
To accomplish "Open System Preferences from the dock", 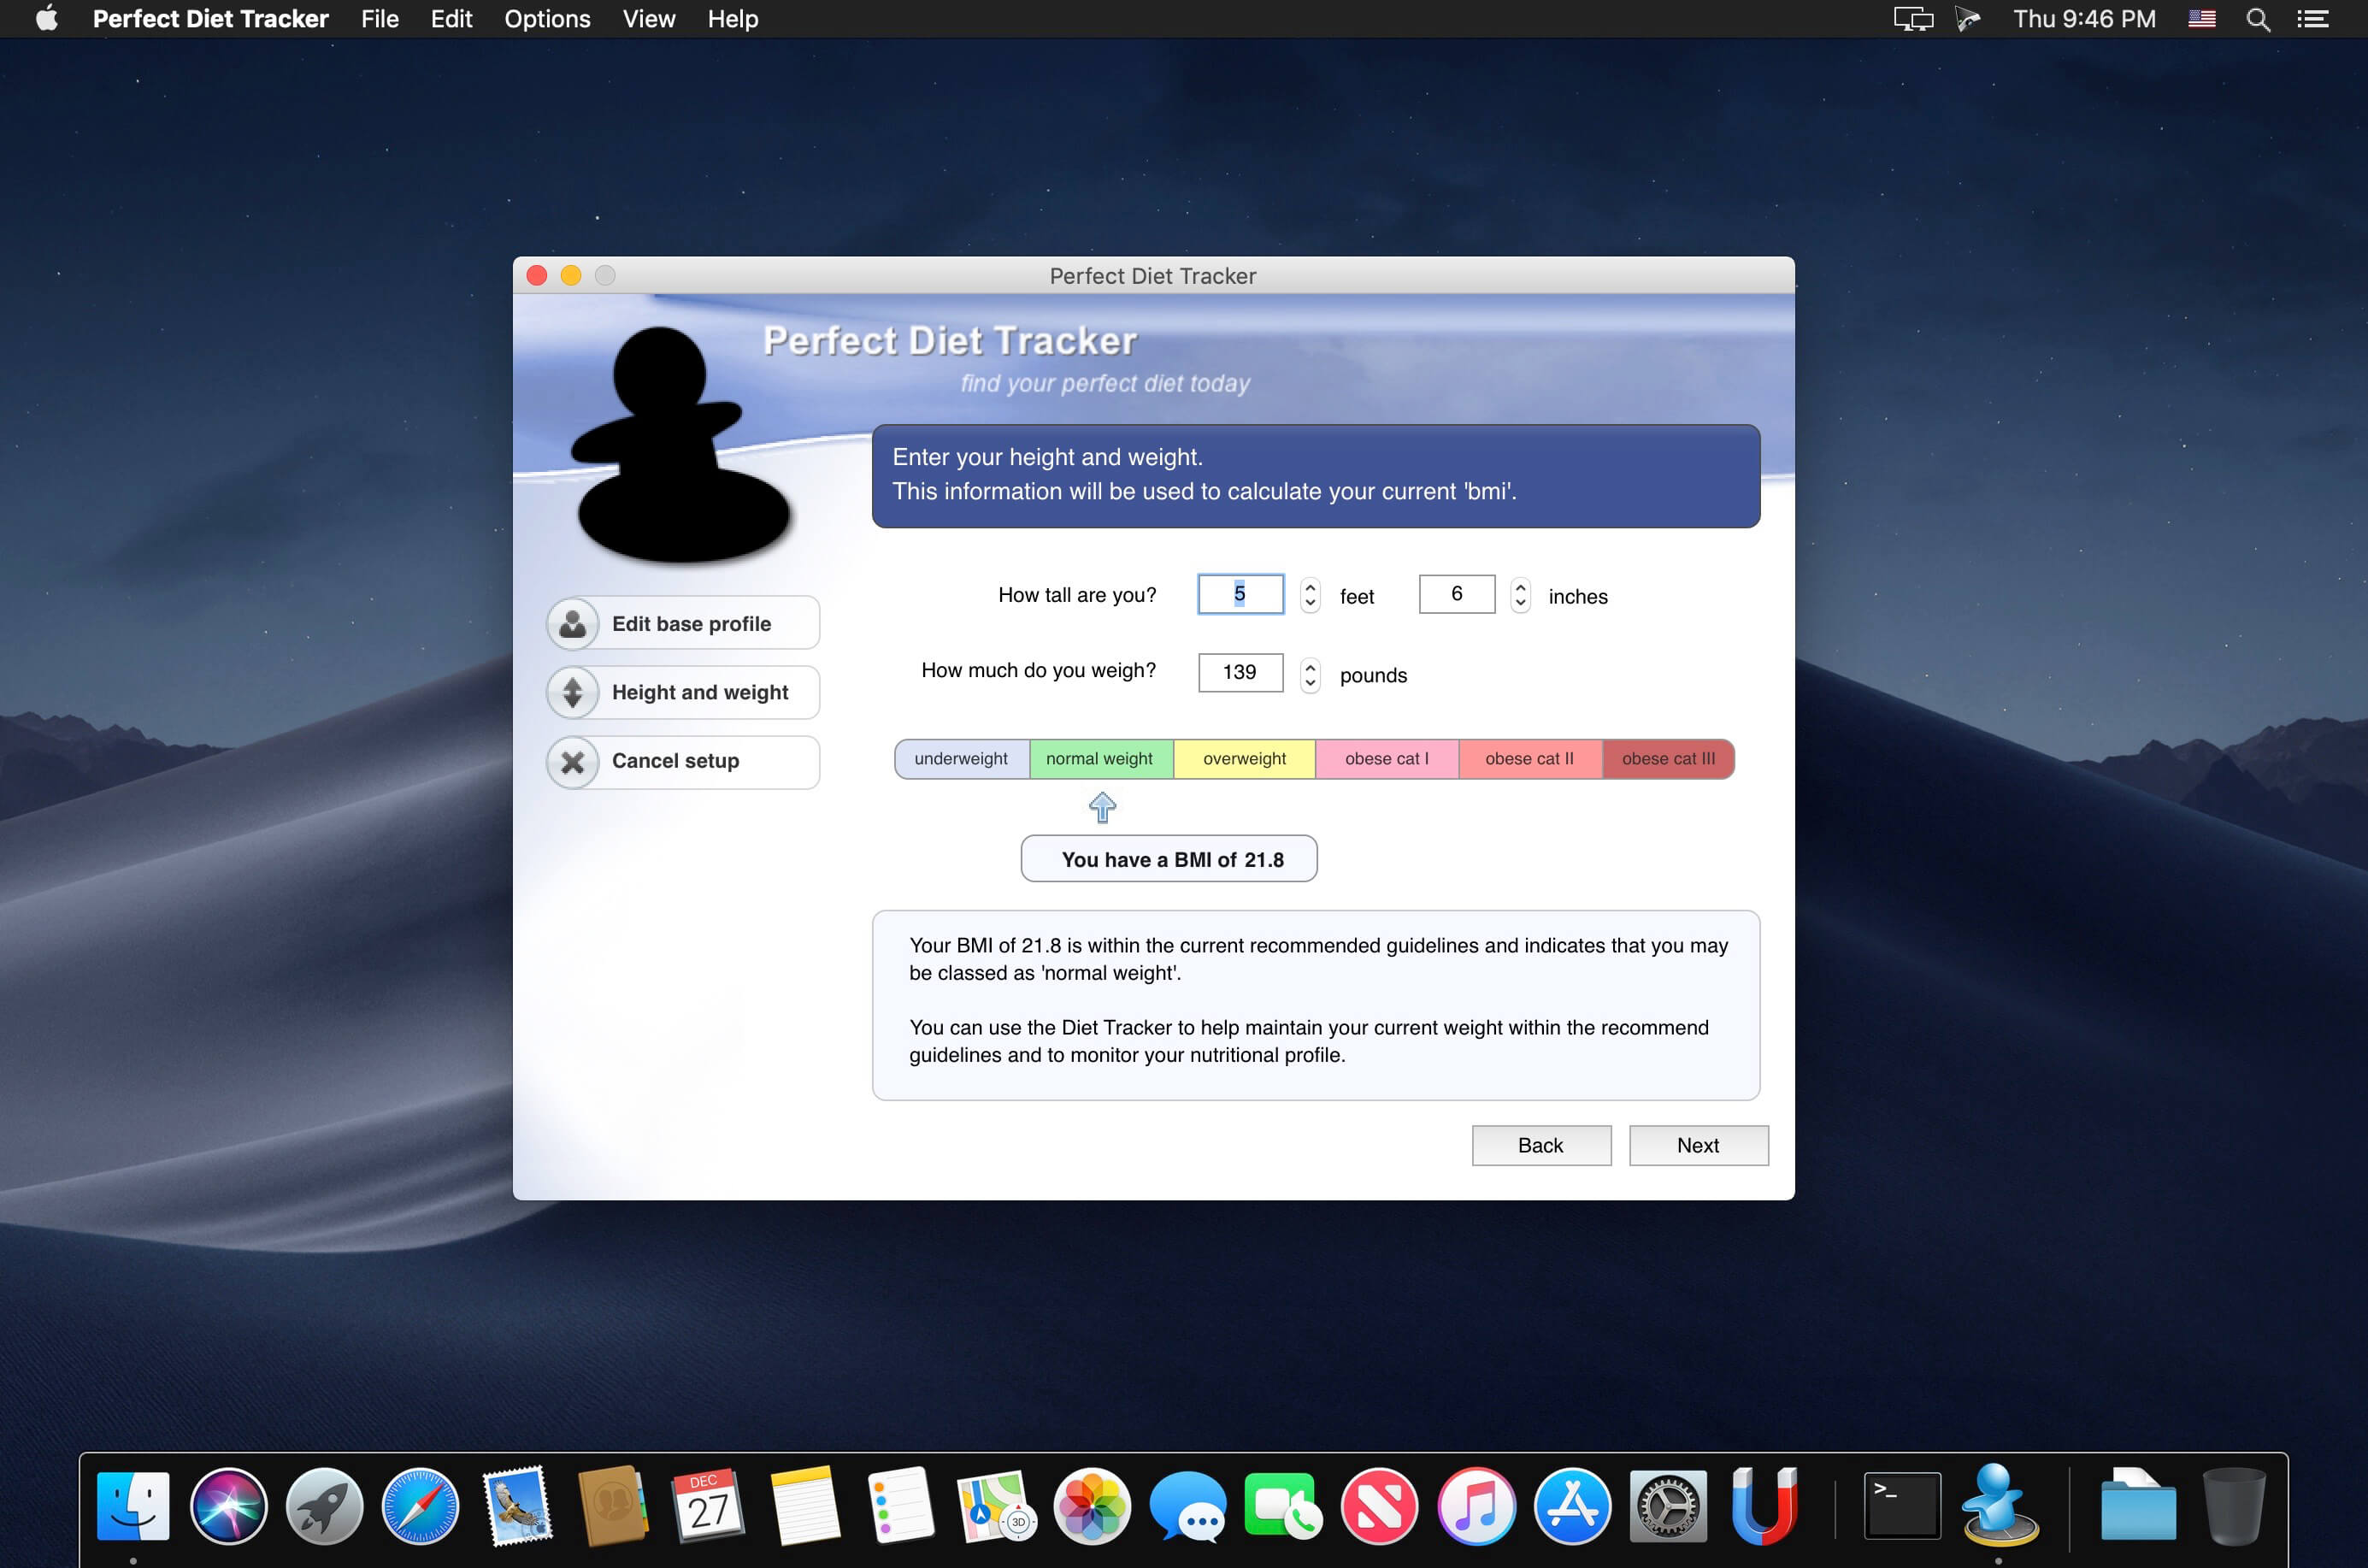I will [1668, 1506].
